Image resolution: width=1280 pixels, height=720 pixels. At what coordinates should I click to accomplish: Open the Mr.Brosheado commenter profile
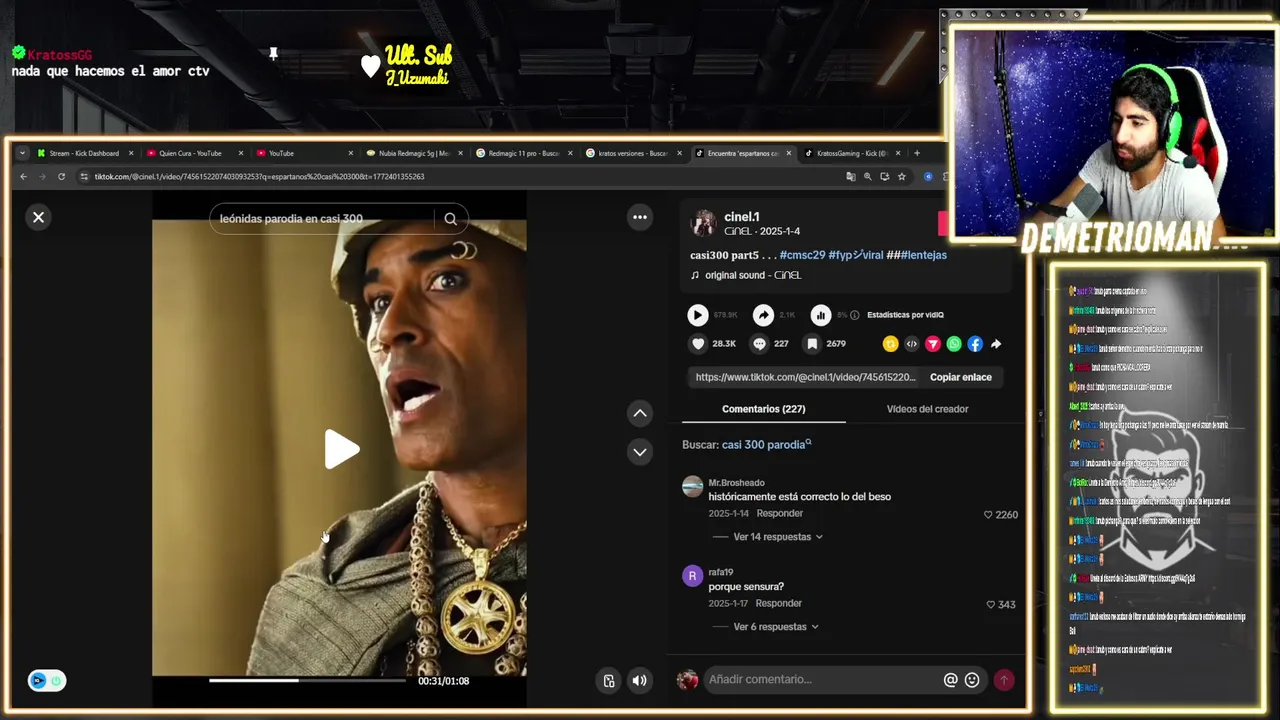[736, 483]
